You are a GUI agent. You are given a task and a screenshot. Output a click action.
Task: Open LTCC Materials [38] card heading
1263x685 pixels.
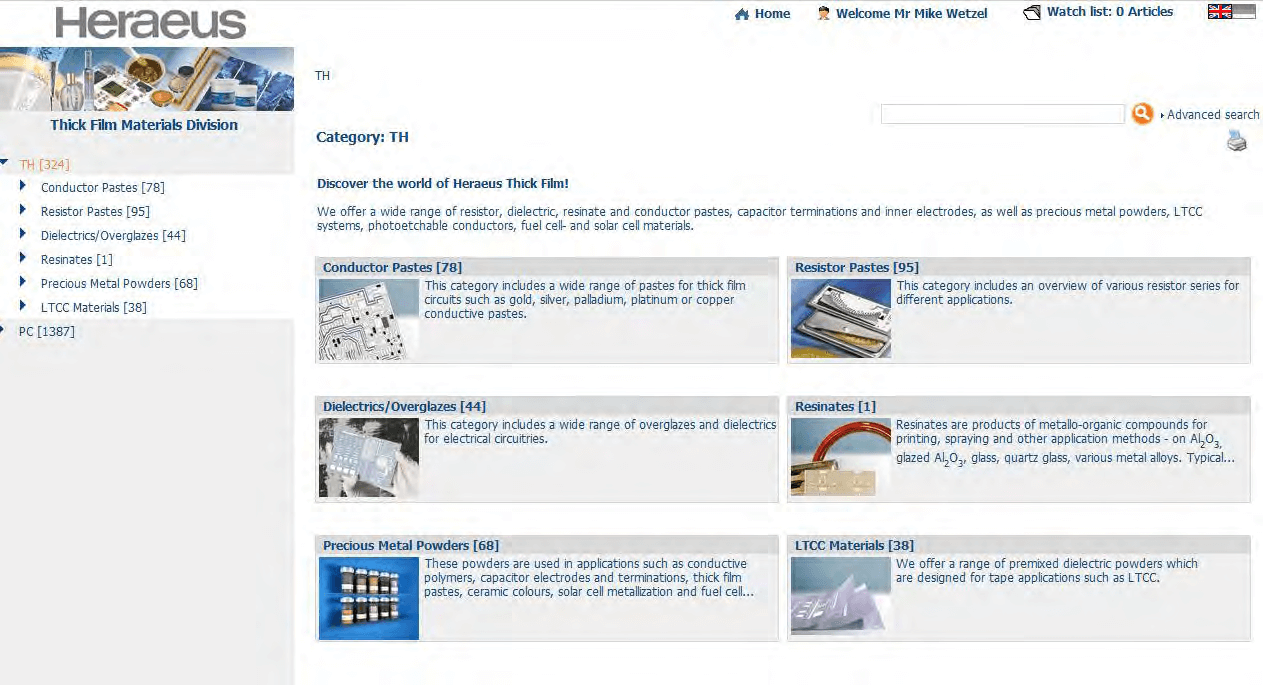coord(854,545)
